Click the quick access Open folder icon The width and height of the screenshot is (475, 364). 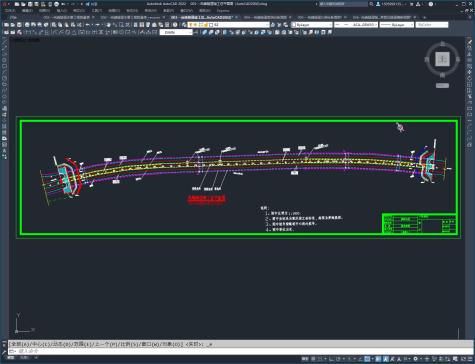pyautogui.click(x=23, y=4)
